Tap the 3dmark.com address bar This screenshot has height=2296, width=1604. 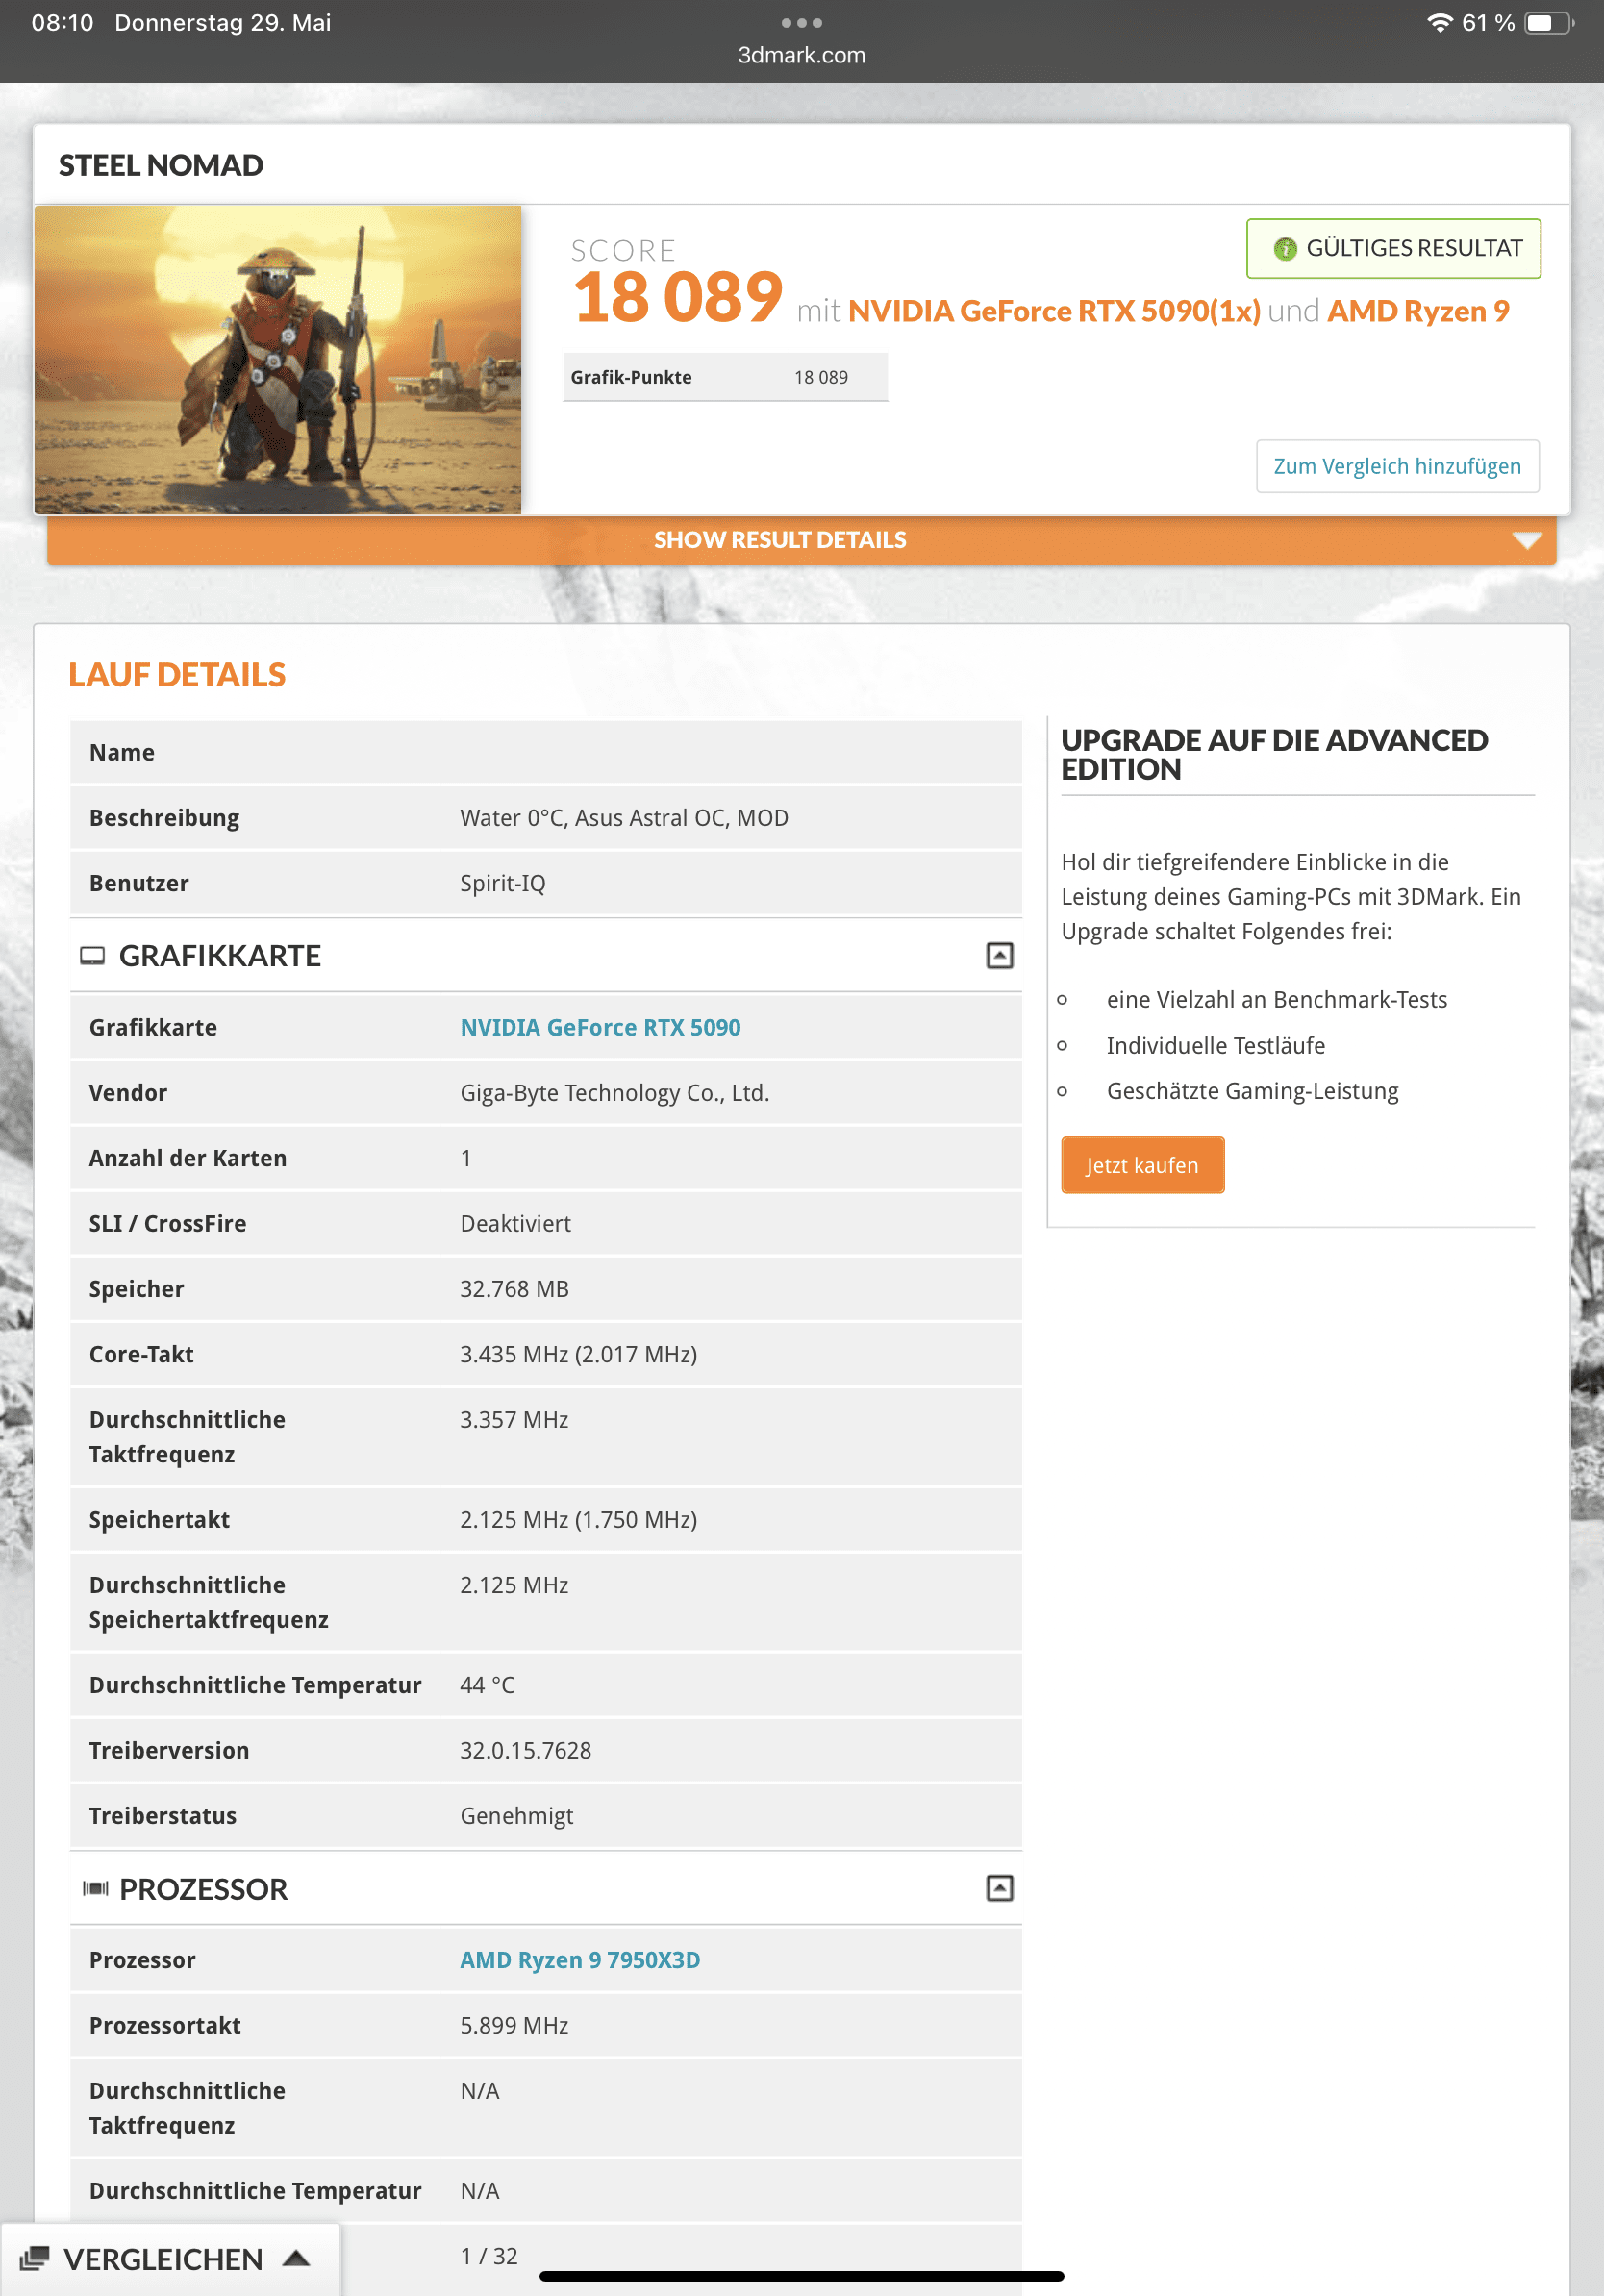802,56
